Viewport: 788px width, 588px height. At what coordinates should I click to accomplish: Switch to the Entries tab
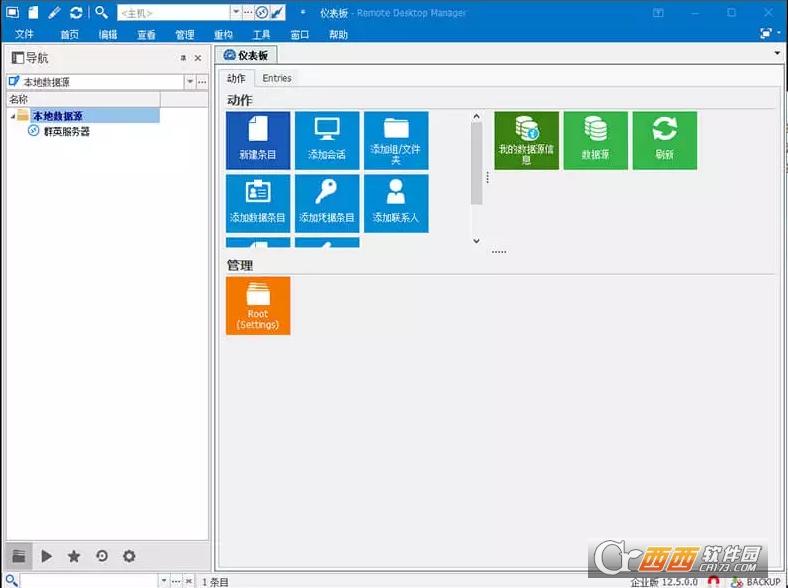[x=277, y=78]
